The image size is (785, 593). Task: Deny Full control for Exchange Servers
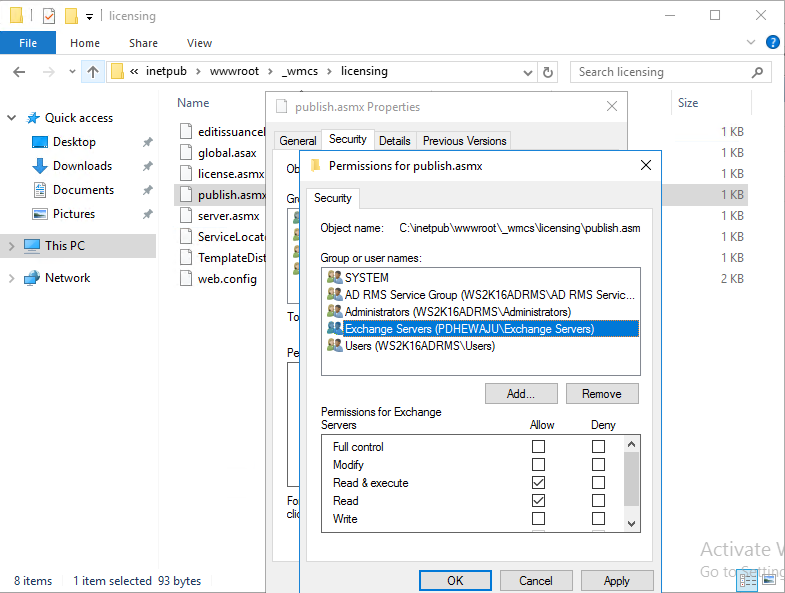coord(598,446)
